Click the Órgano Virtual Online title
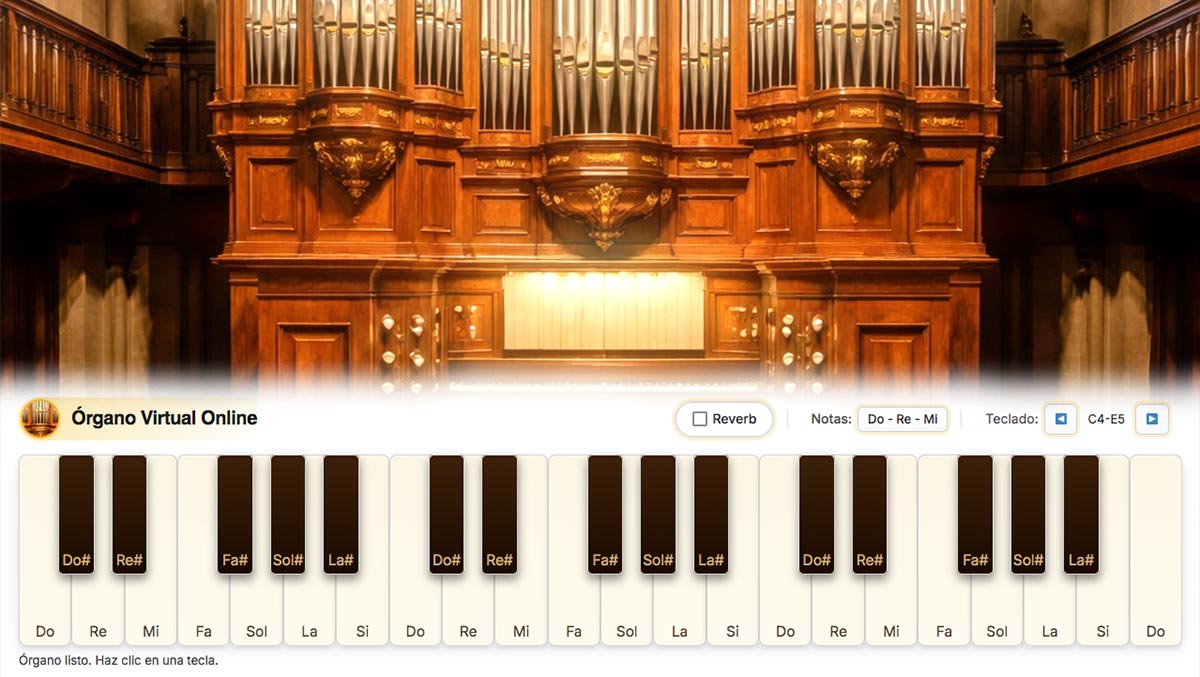This screenshot has width=1200, height=677. click(x=164, y=418)
